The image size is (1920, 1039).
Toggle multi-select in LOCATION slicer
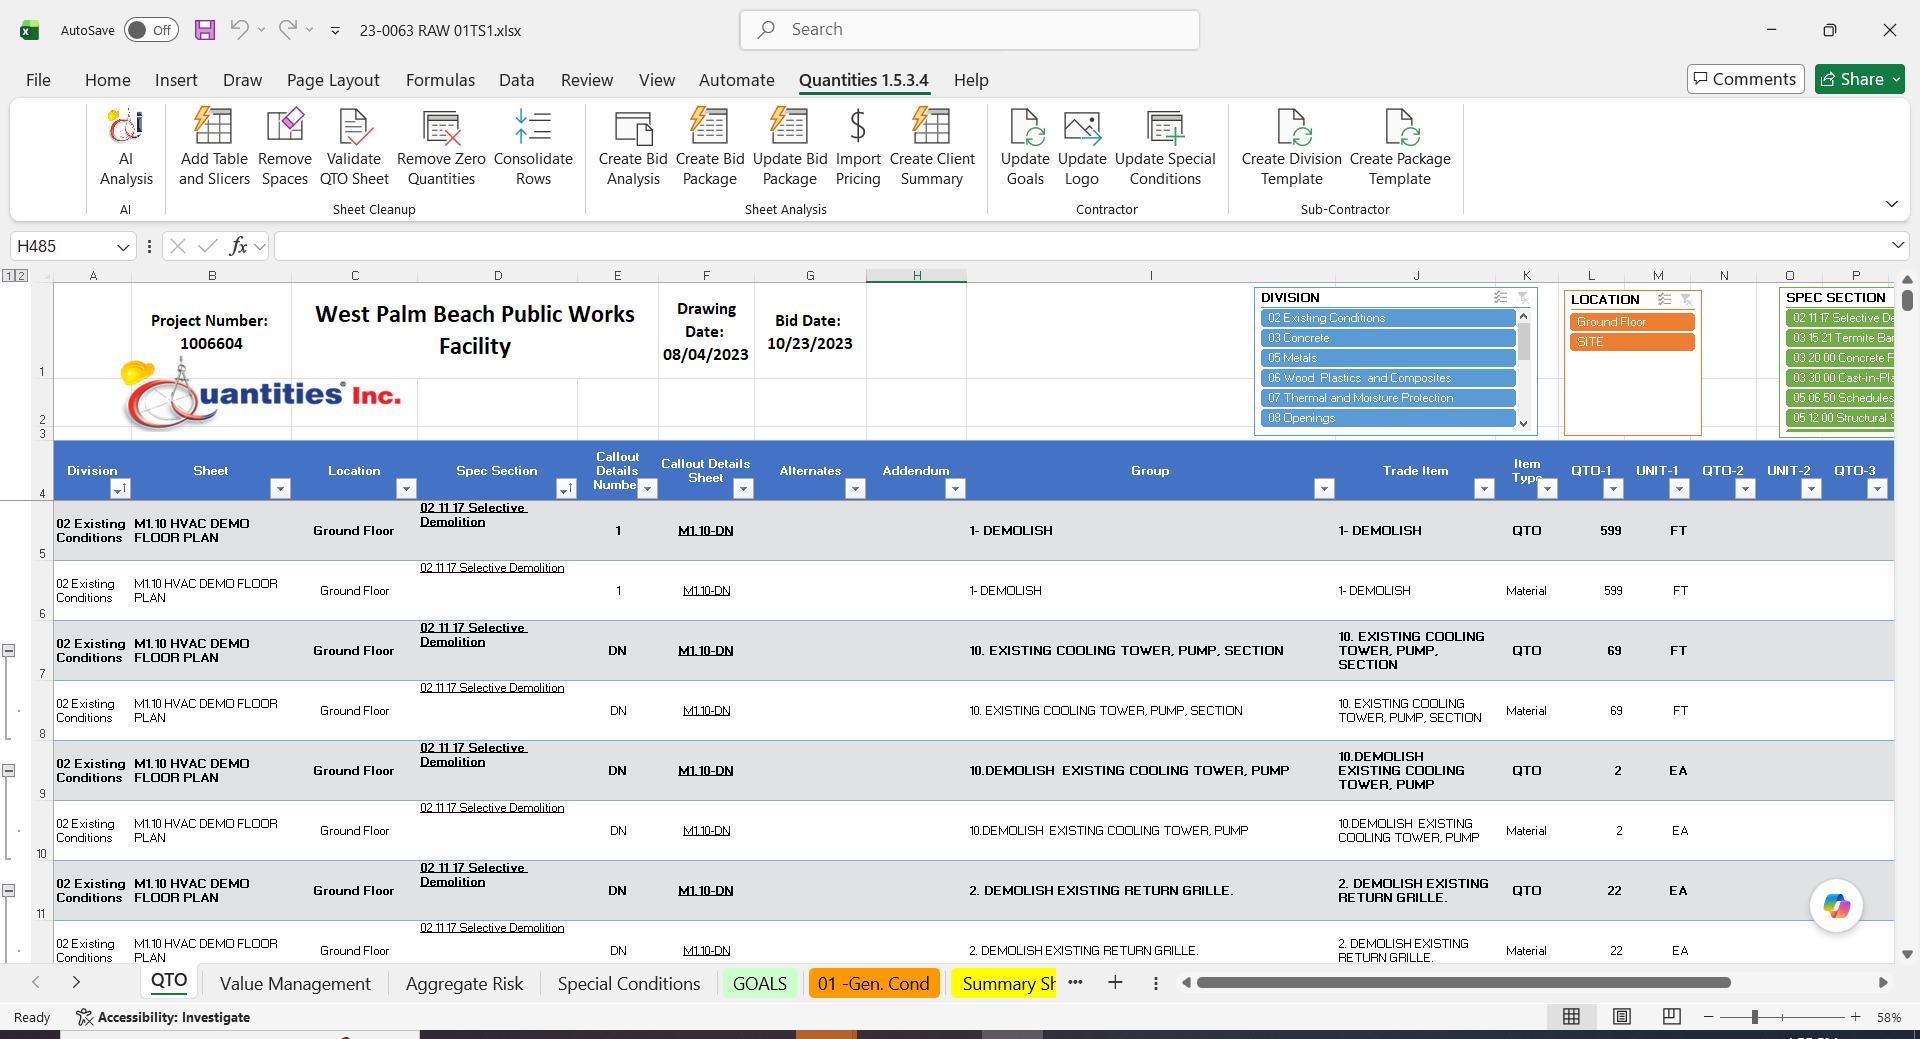point(1664,299)
